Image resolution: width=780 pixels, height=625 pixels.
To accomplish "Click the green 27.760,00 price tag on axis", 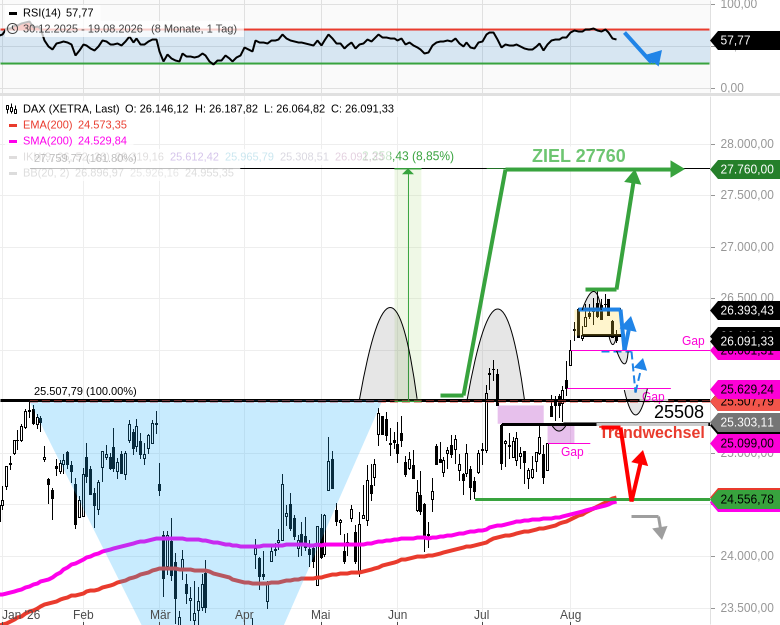I will pyautogui.click(x=746, y=169).
